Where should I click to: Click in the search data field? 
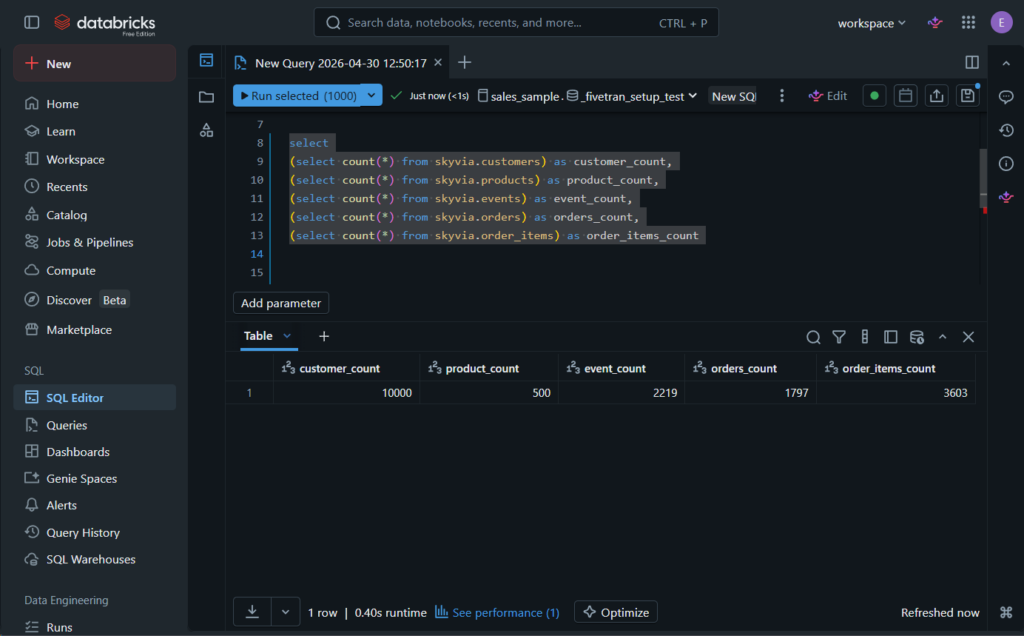pyautogui.click(x=516, y=23)
